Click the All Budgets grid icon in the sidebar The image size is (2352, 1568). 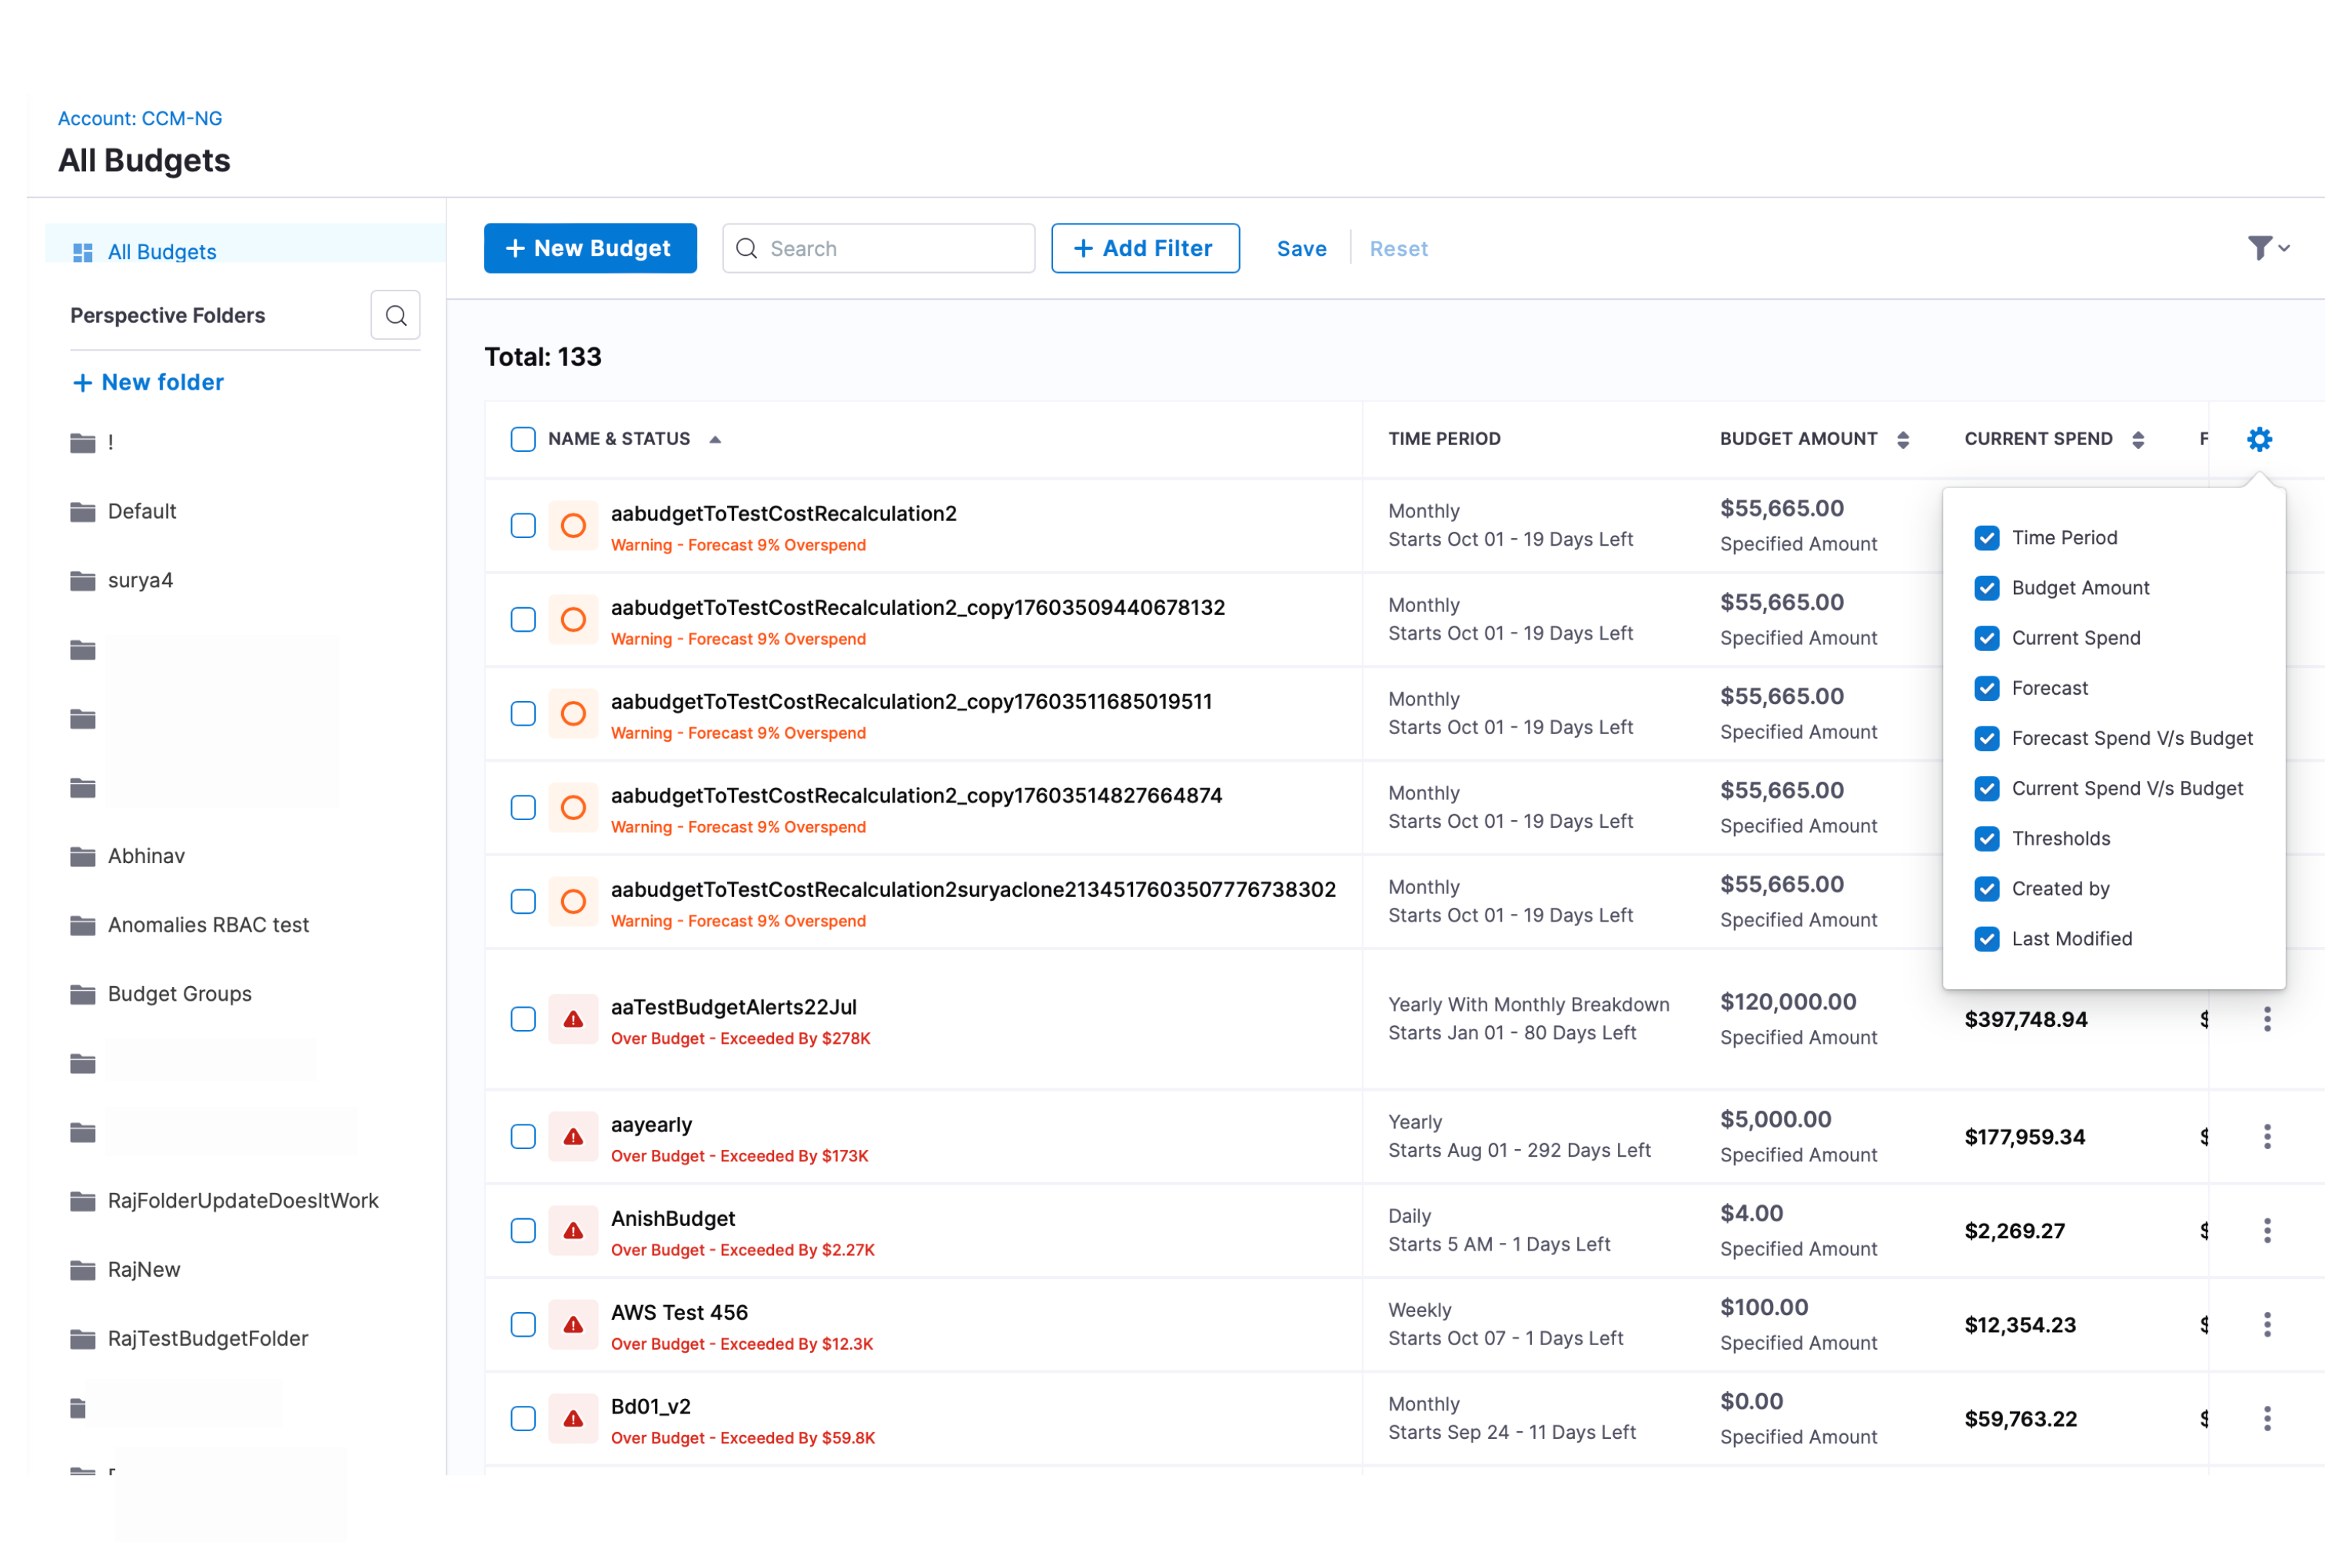tap(83, 252)
